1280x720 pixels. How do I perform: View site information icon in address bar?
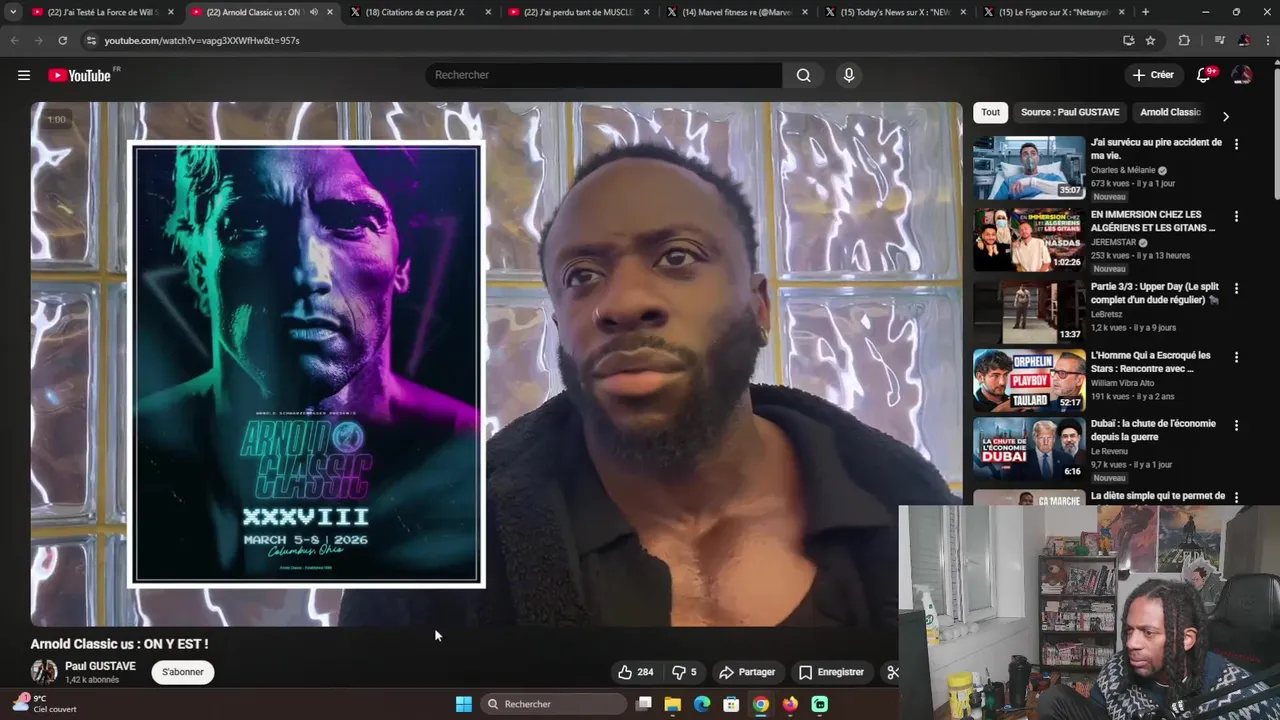point(92,40)
